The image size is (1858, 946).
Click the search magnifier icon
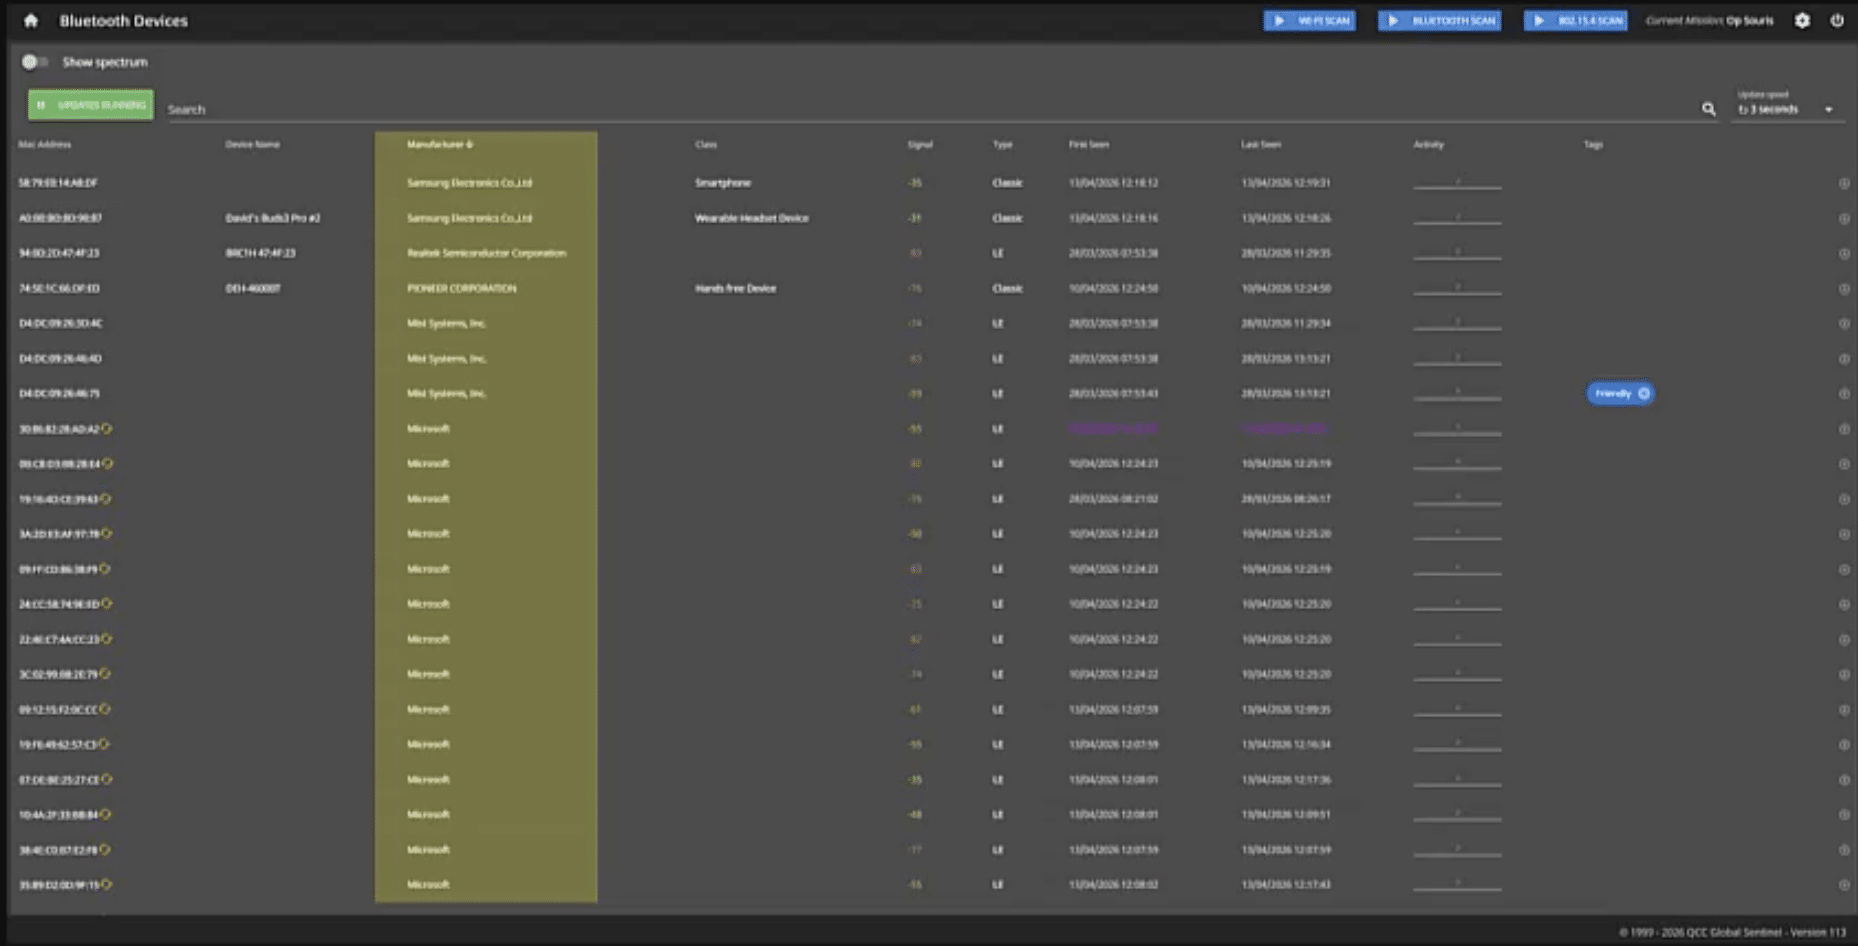click(x=1709, y=109)
